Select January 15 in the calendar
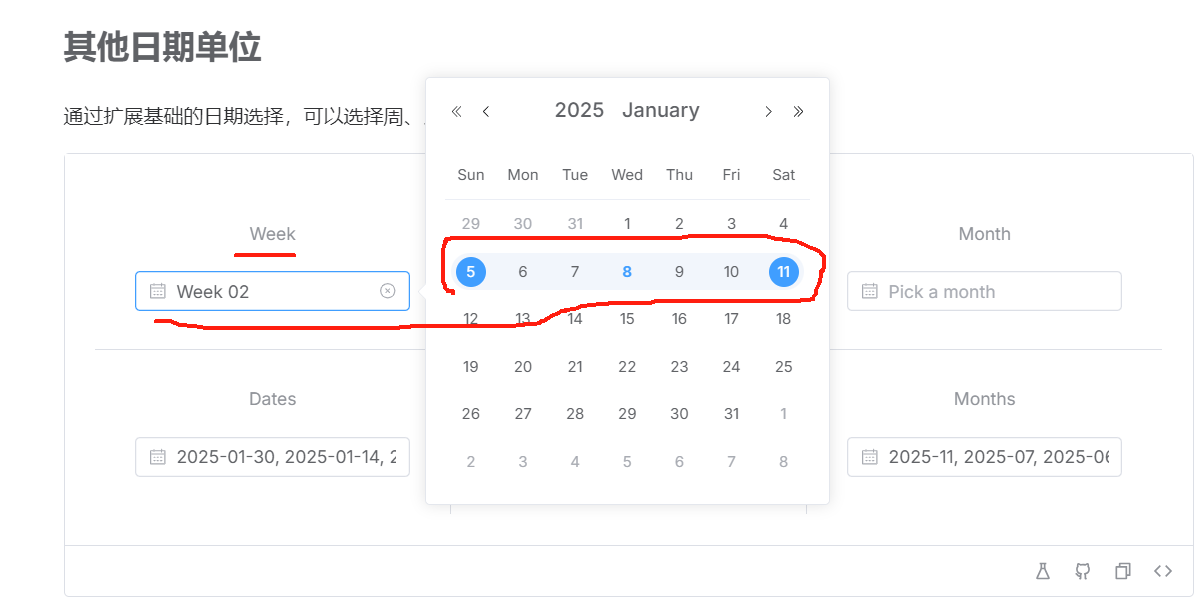Image resolution: width=1199 pixels, height=612 pixels. 627,319
